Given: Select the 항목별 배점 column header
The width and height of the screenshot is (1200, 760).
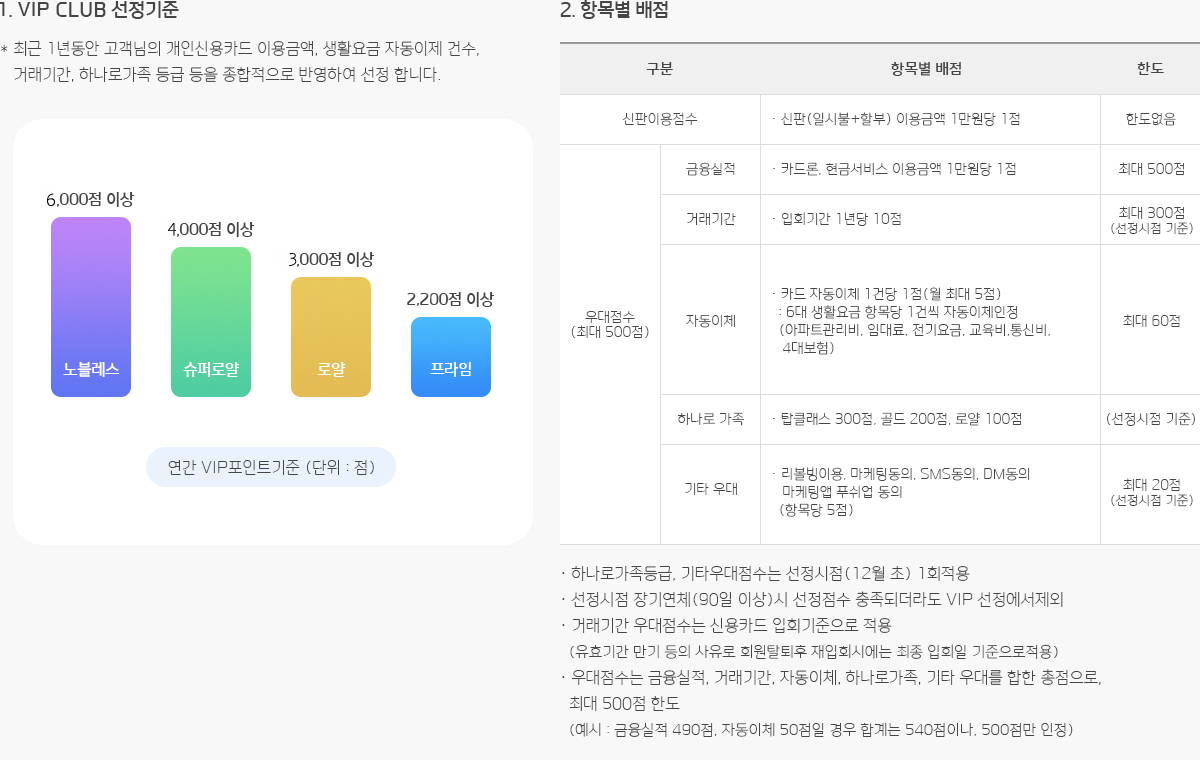Looking at the screenshot, I should [929, 69].
